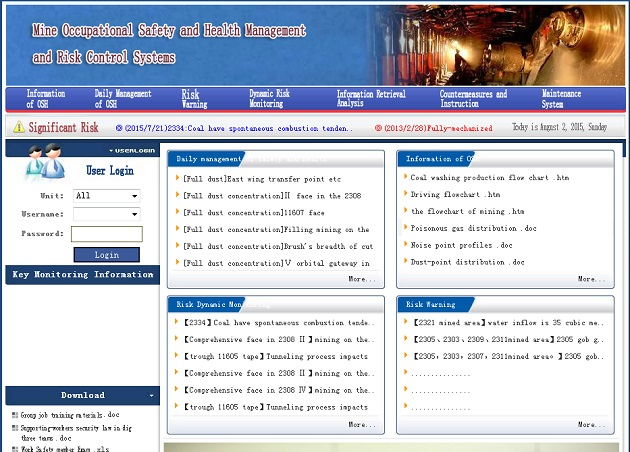
Task: Open Dust-point distribution .doc
Action: point(467,262)
